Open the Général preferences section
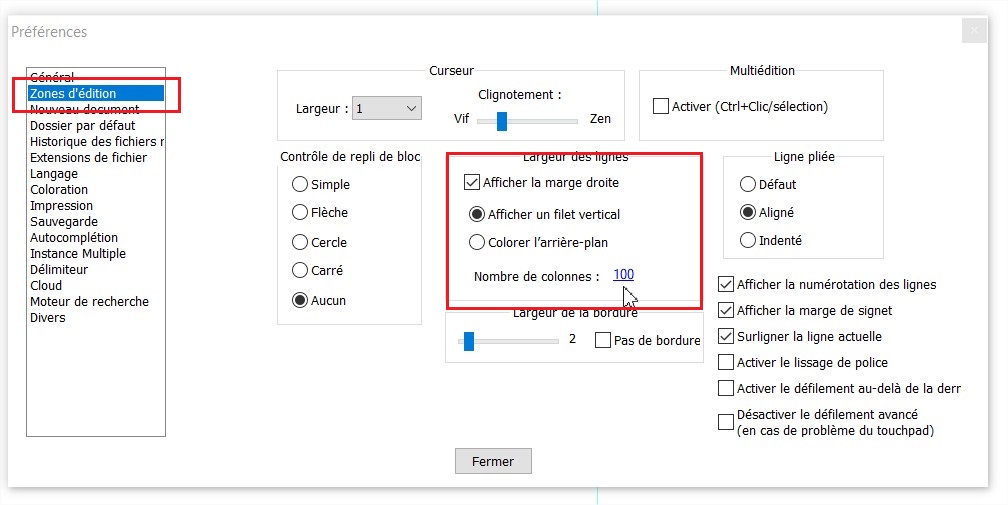The image size is (1008, 505). point(52,77)
